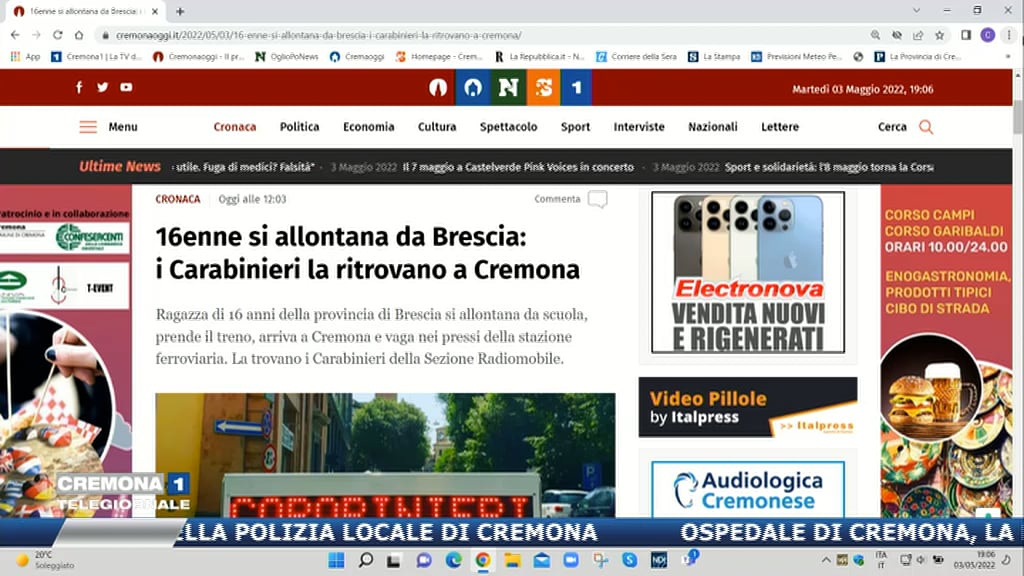Image resolution: width=1024 pixels, height=576 pixels.
Task: Toggle the browser side panel icon
Action: tap(966, 35)
